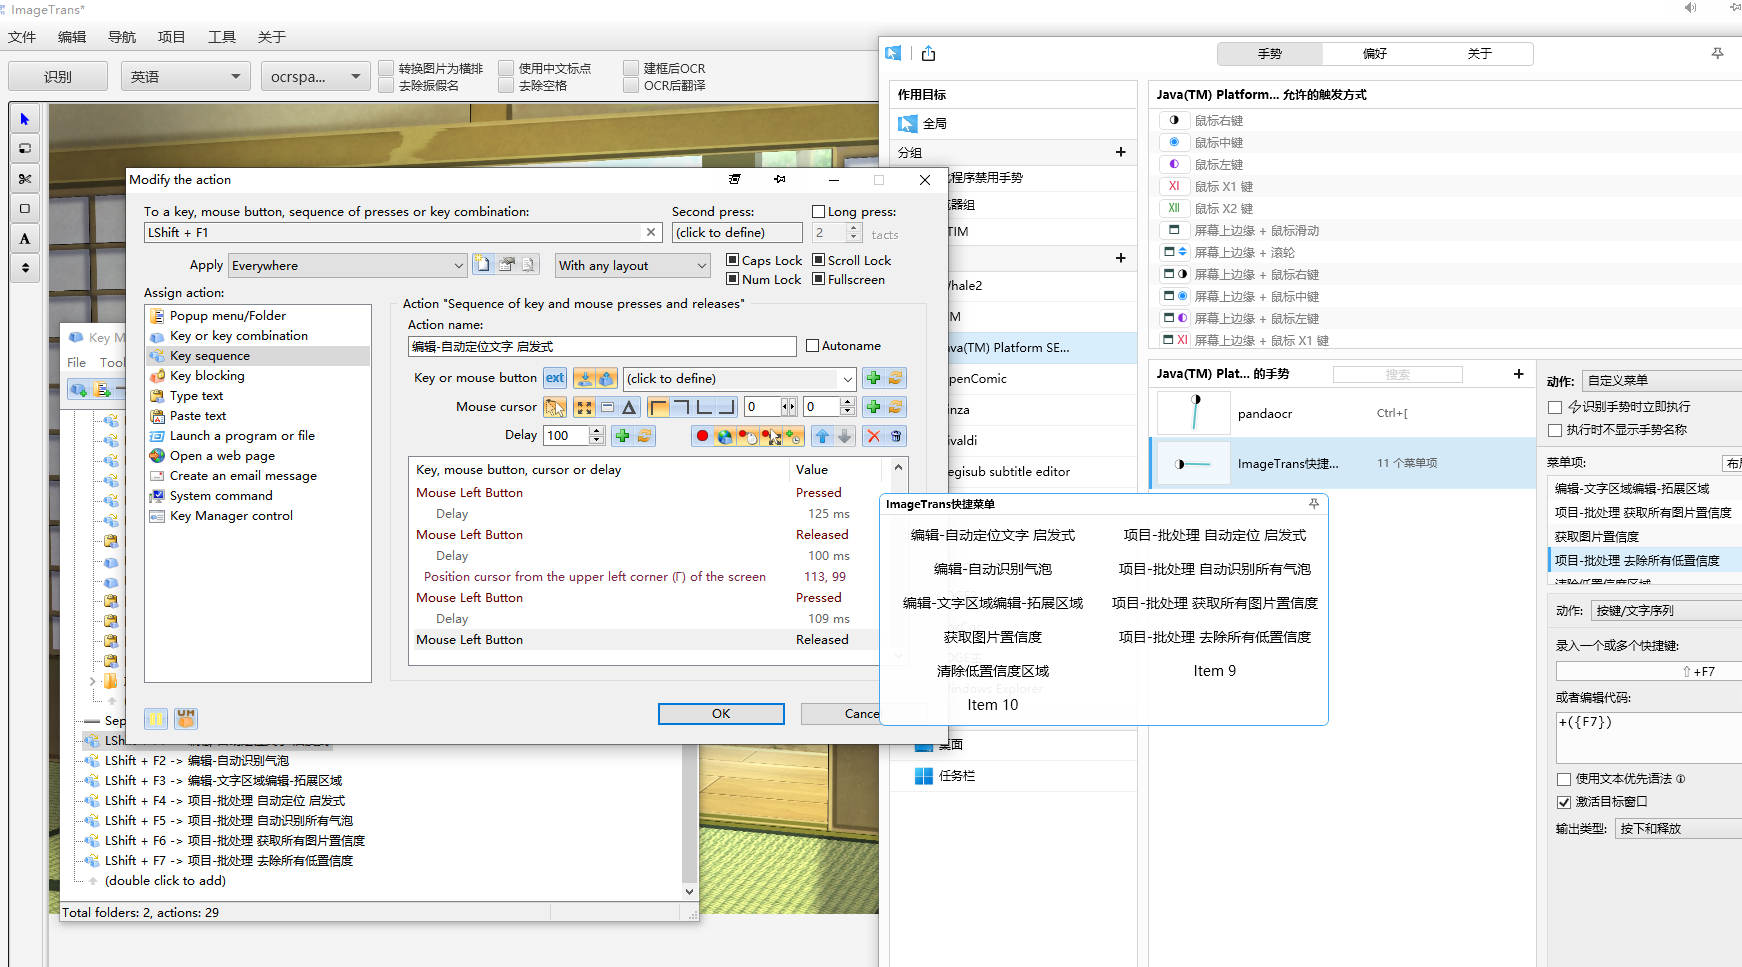Select the lower-right corner anchor icon
1742x967 pixels.
point(726,407)
